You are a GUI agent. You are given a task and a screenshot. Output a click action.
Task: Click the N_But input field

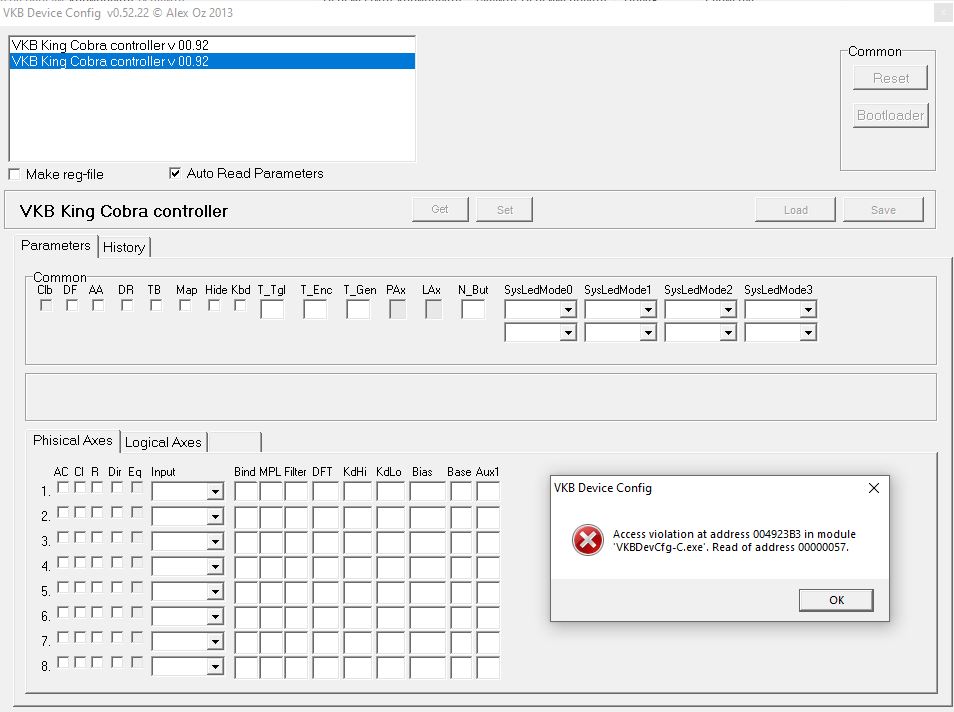pyautogui.click(x=473, y=309)
